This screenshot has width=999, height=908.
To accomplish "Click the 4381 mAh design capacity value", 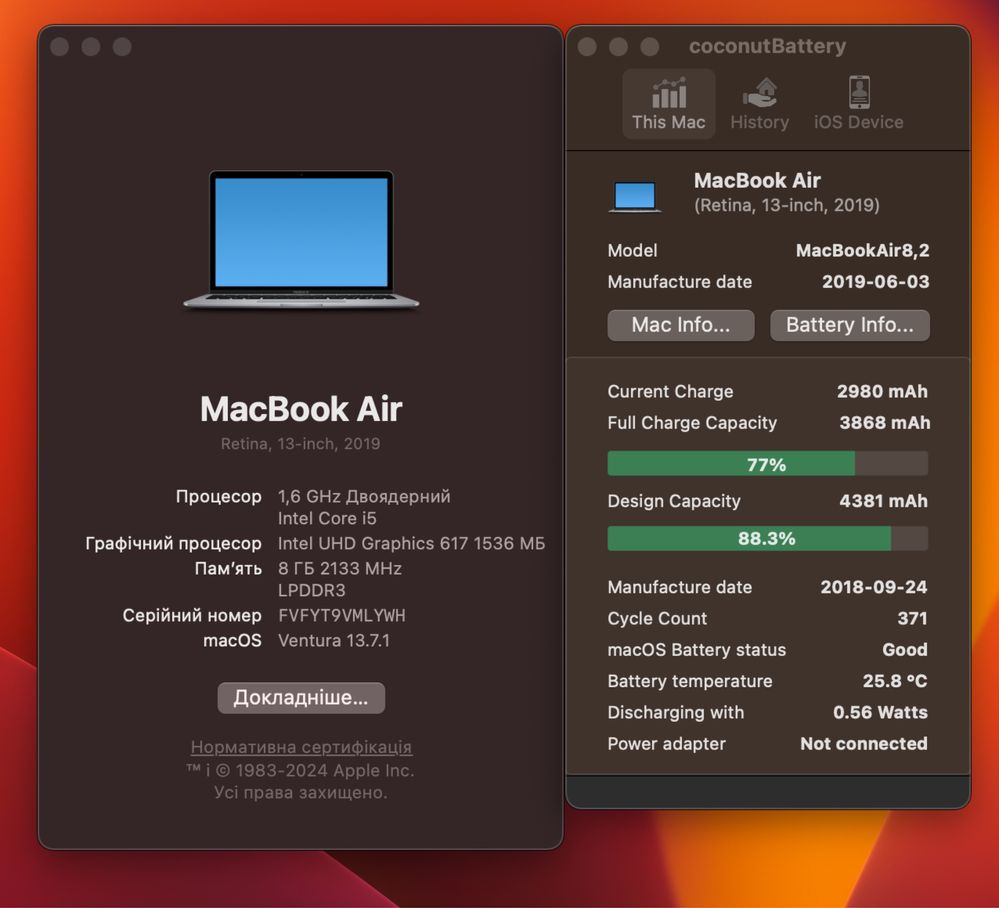I will pyautogui.click(x=883, y=501).
